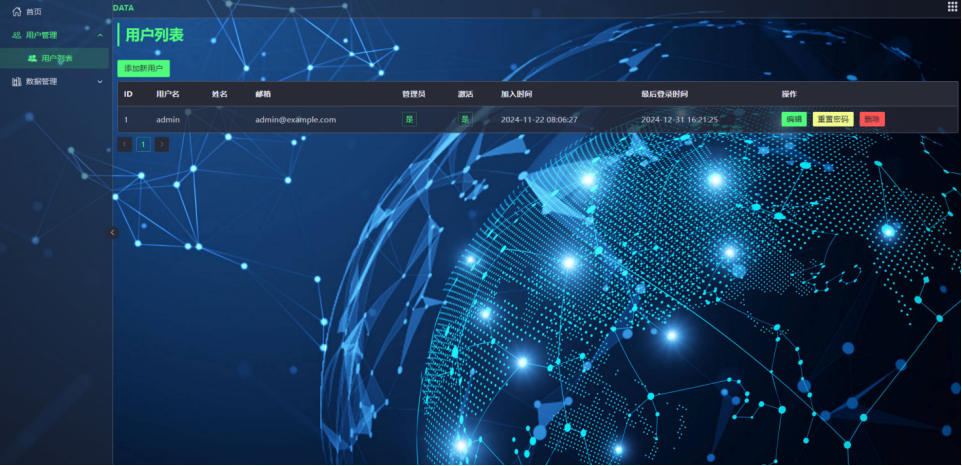Click the users icon beside 用户管理
962x466 pixels.
coord(17,36)
